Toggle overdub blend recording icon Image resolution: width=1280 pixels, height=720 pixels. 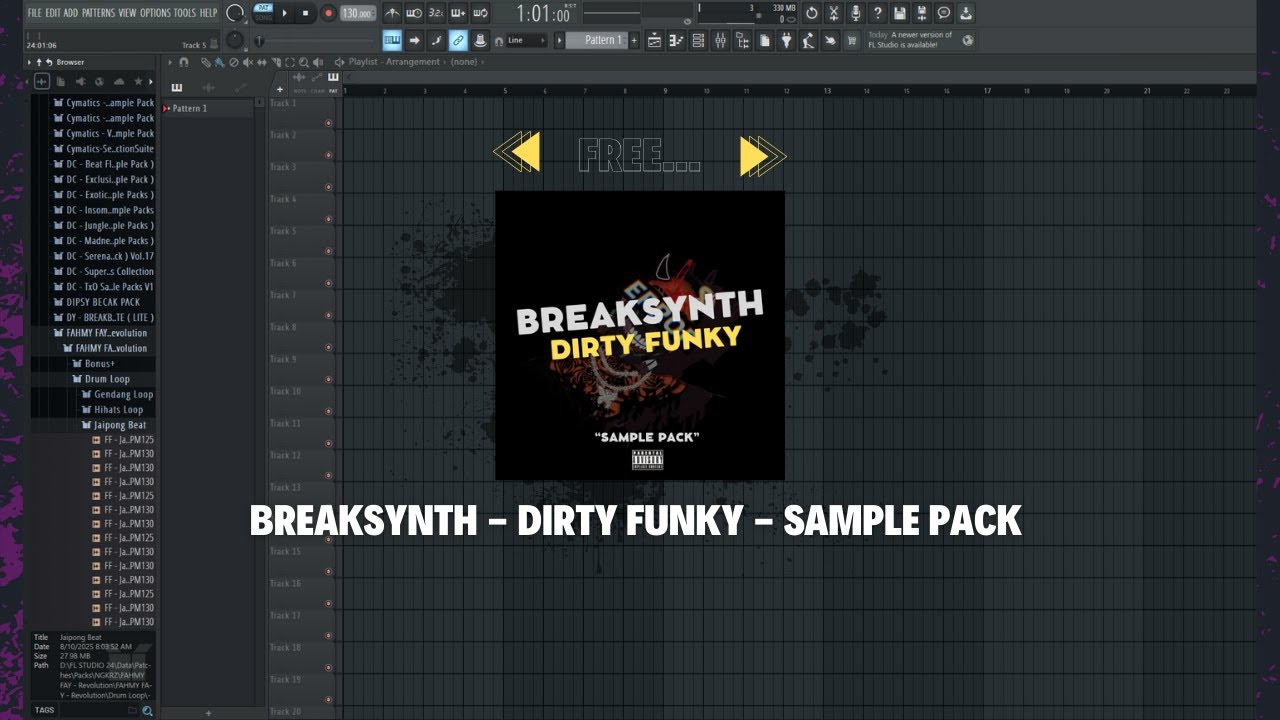(x=458, y=13)
